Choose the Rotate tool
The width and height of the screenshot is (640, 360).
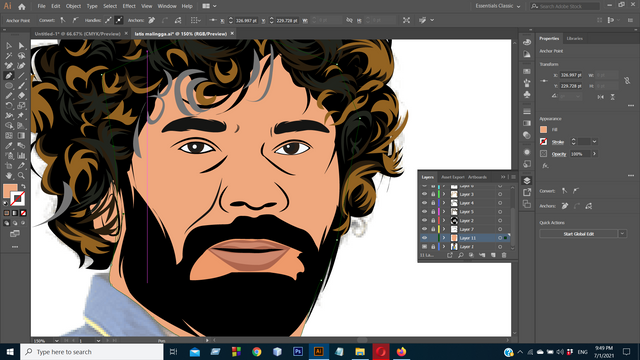click(x=9, y=106)
